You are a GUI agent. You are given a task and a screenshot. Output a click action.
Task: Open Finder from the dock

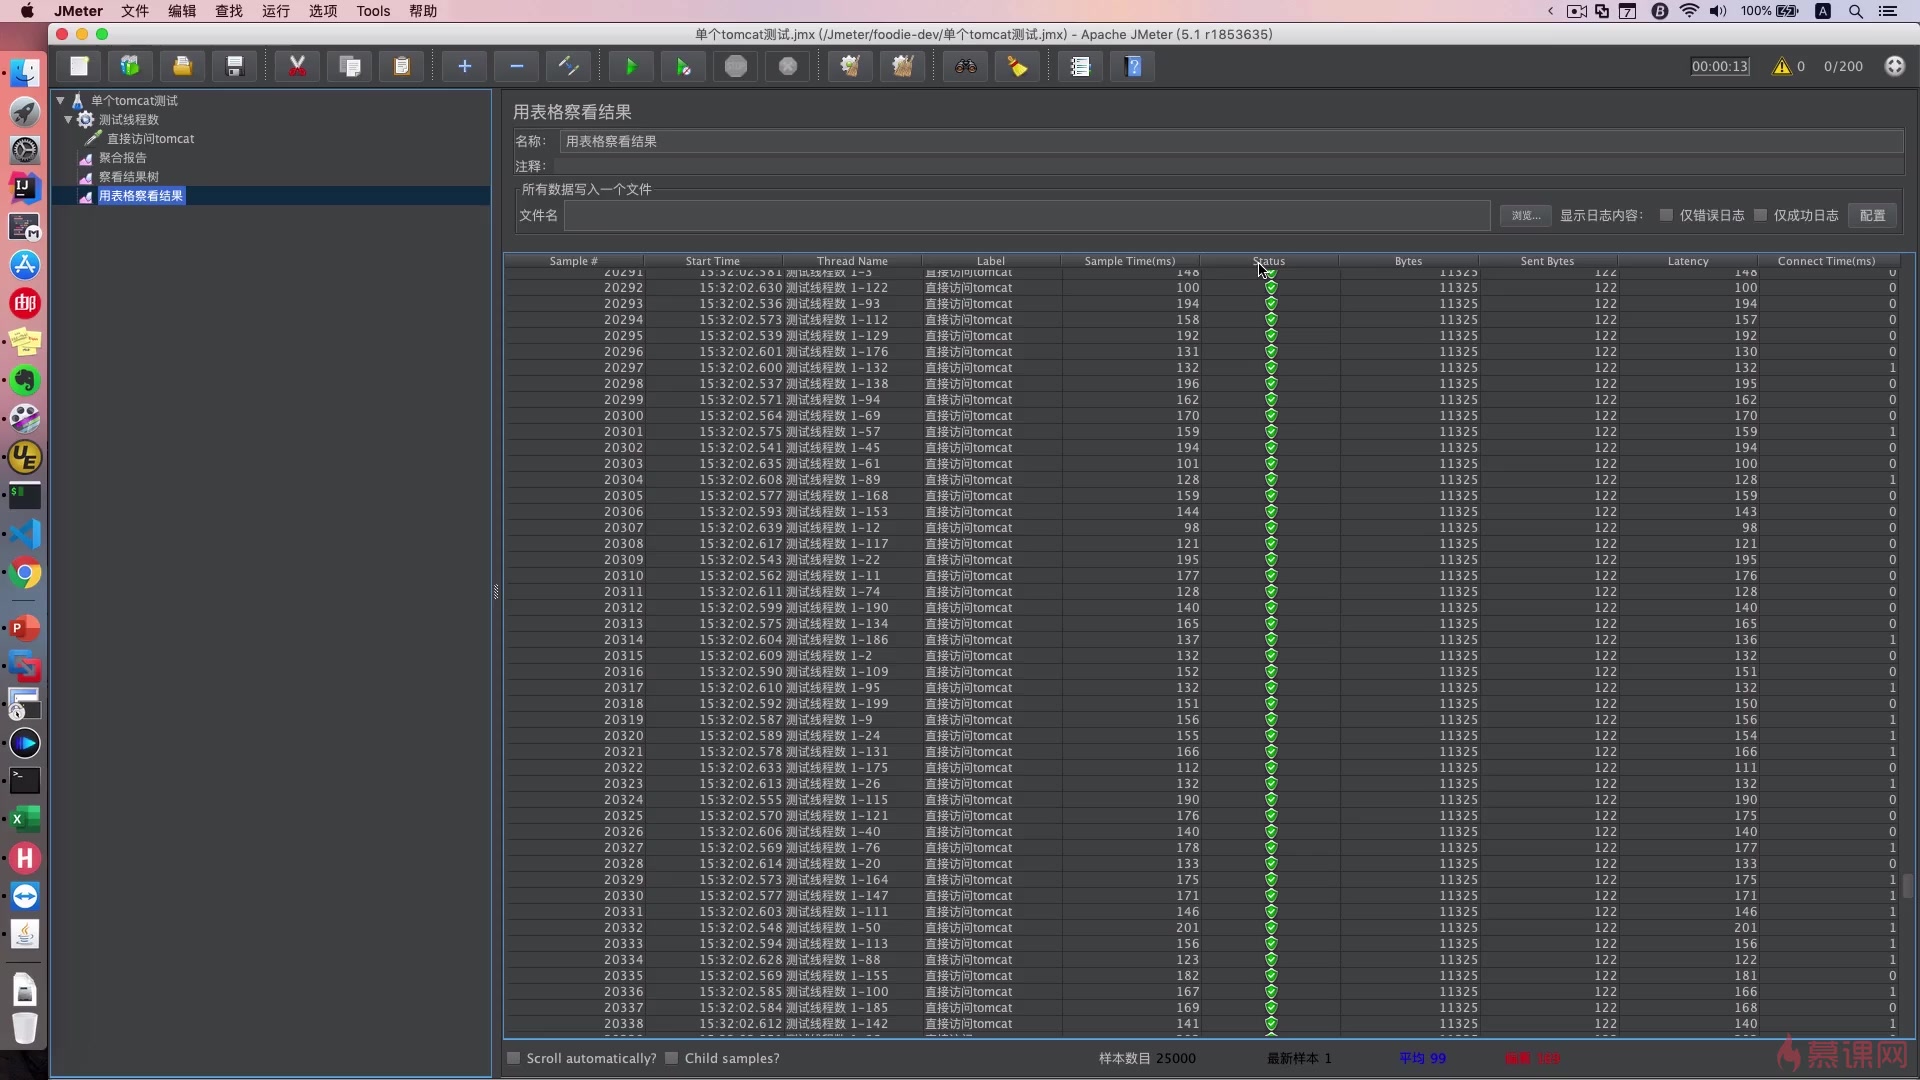(25, 72)
